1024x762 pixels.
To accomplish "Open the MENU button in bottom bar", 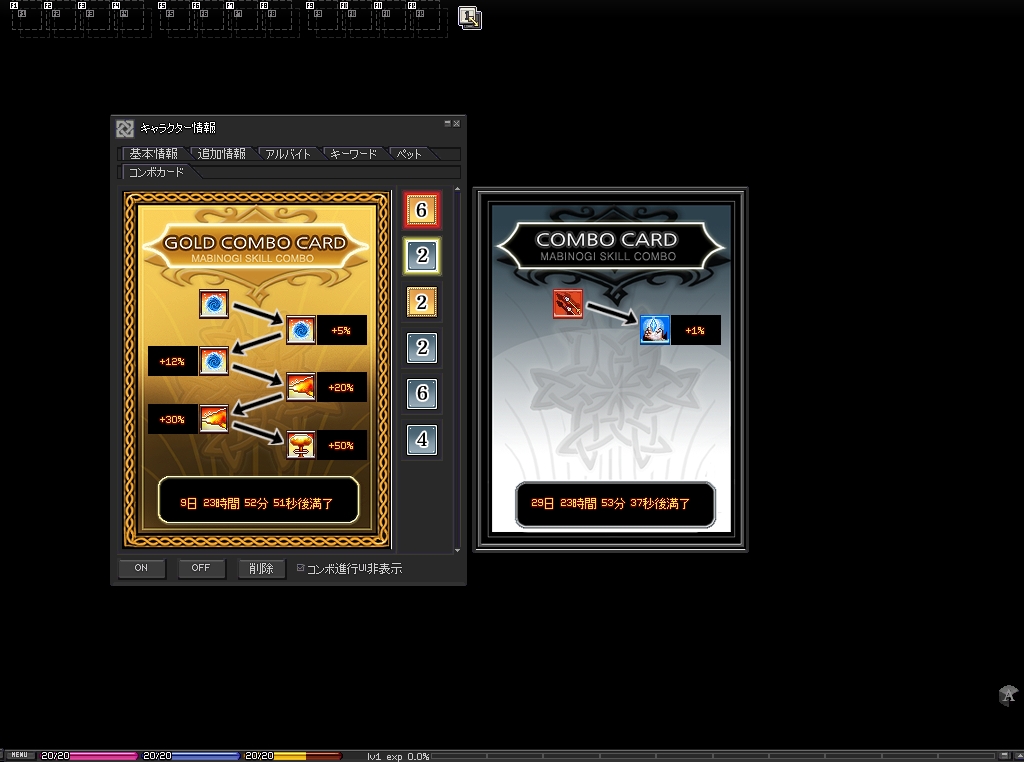I will [x=20, y=755].
